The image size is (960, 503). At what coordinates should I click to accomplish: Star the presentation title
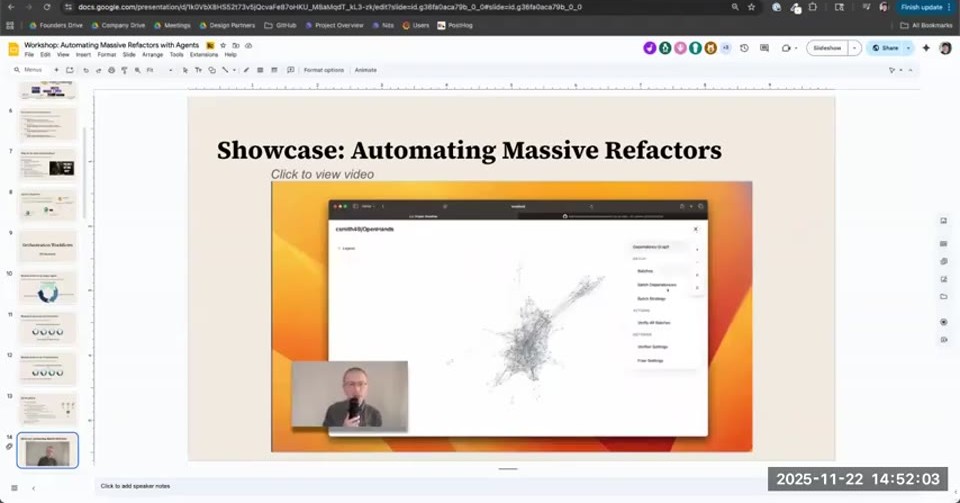pos(223,45)
